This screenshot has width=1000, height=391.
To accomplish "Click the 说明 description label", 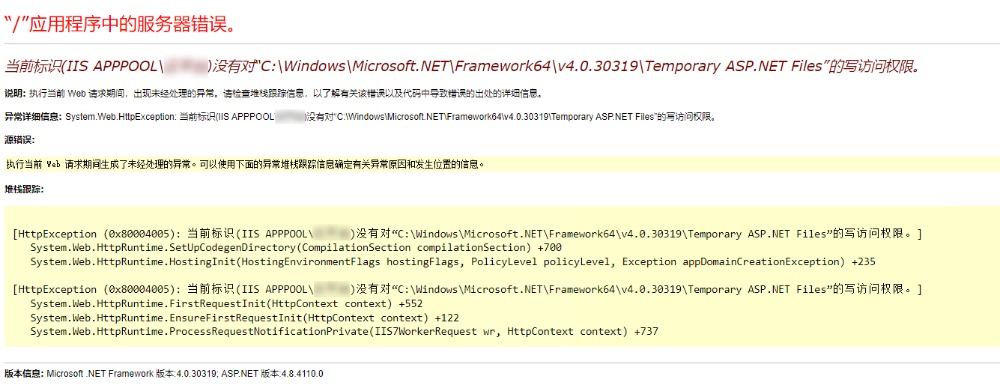I will click(x=15, y=93).
